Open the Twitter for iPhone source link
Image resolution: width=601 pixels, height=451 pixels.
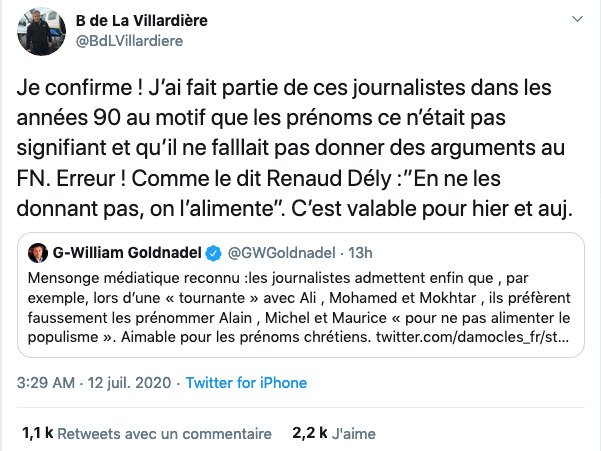(246, 383)
